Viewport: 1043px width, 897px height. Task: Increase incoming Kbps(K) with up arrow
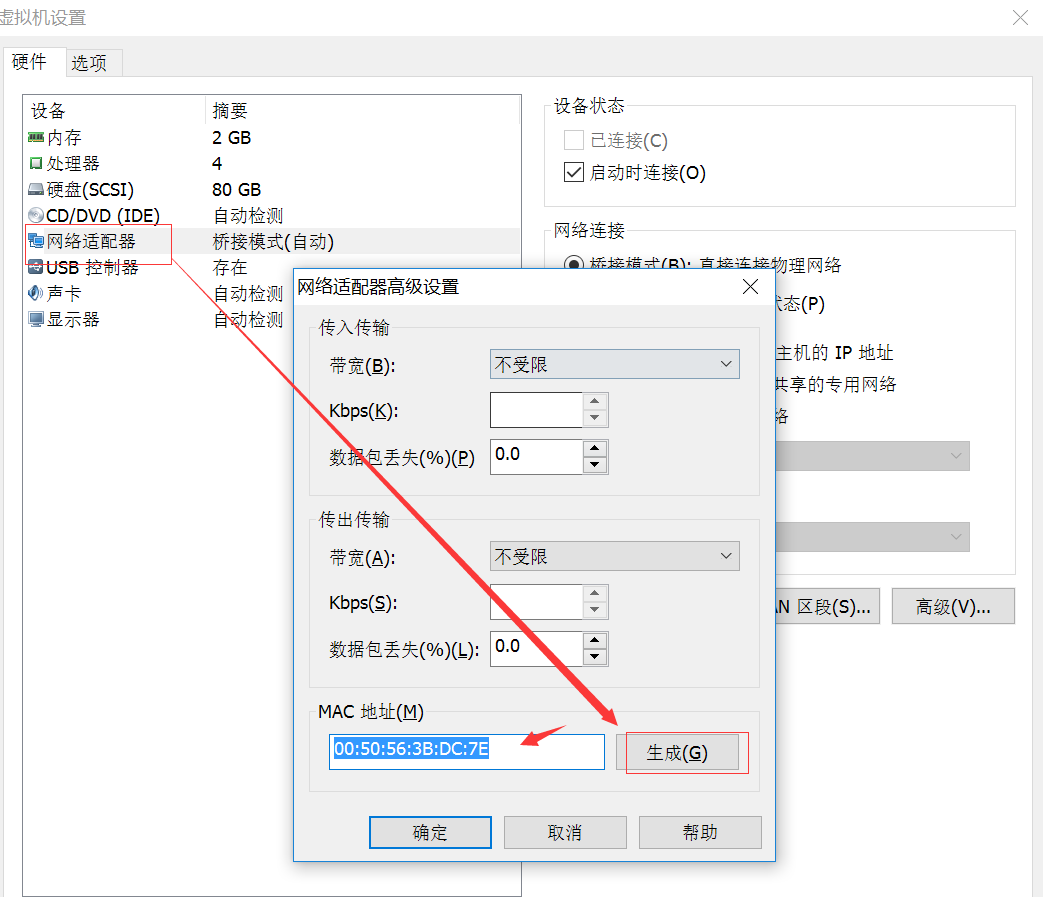click(x=595, y=401)
